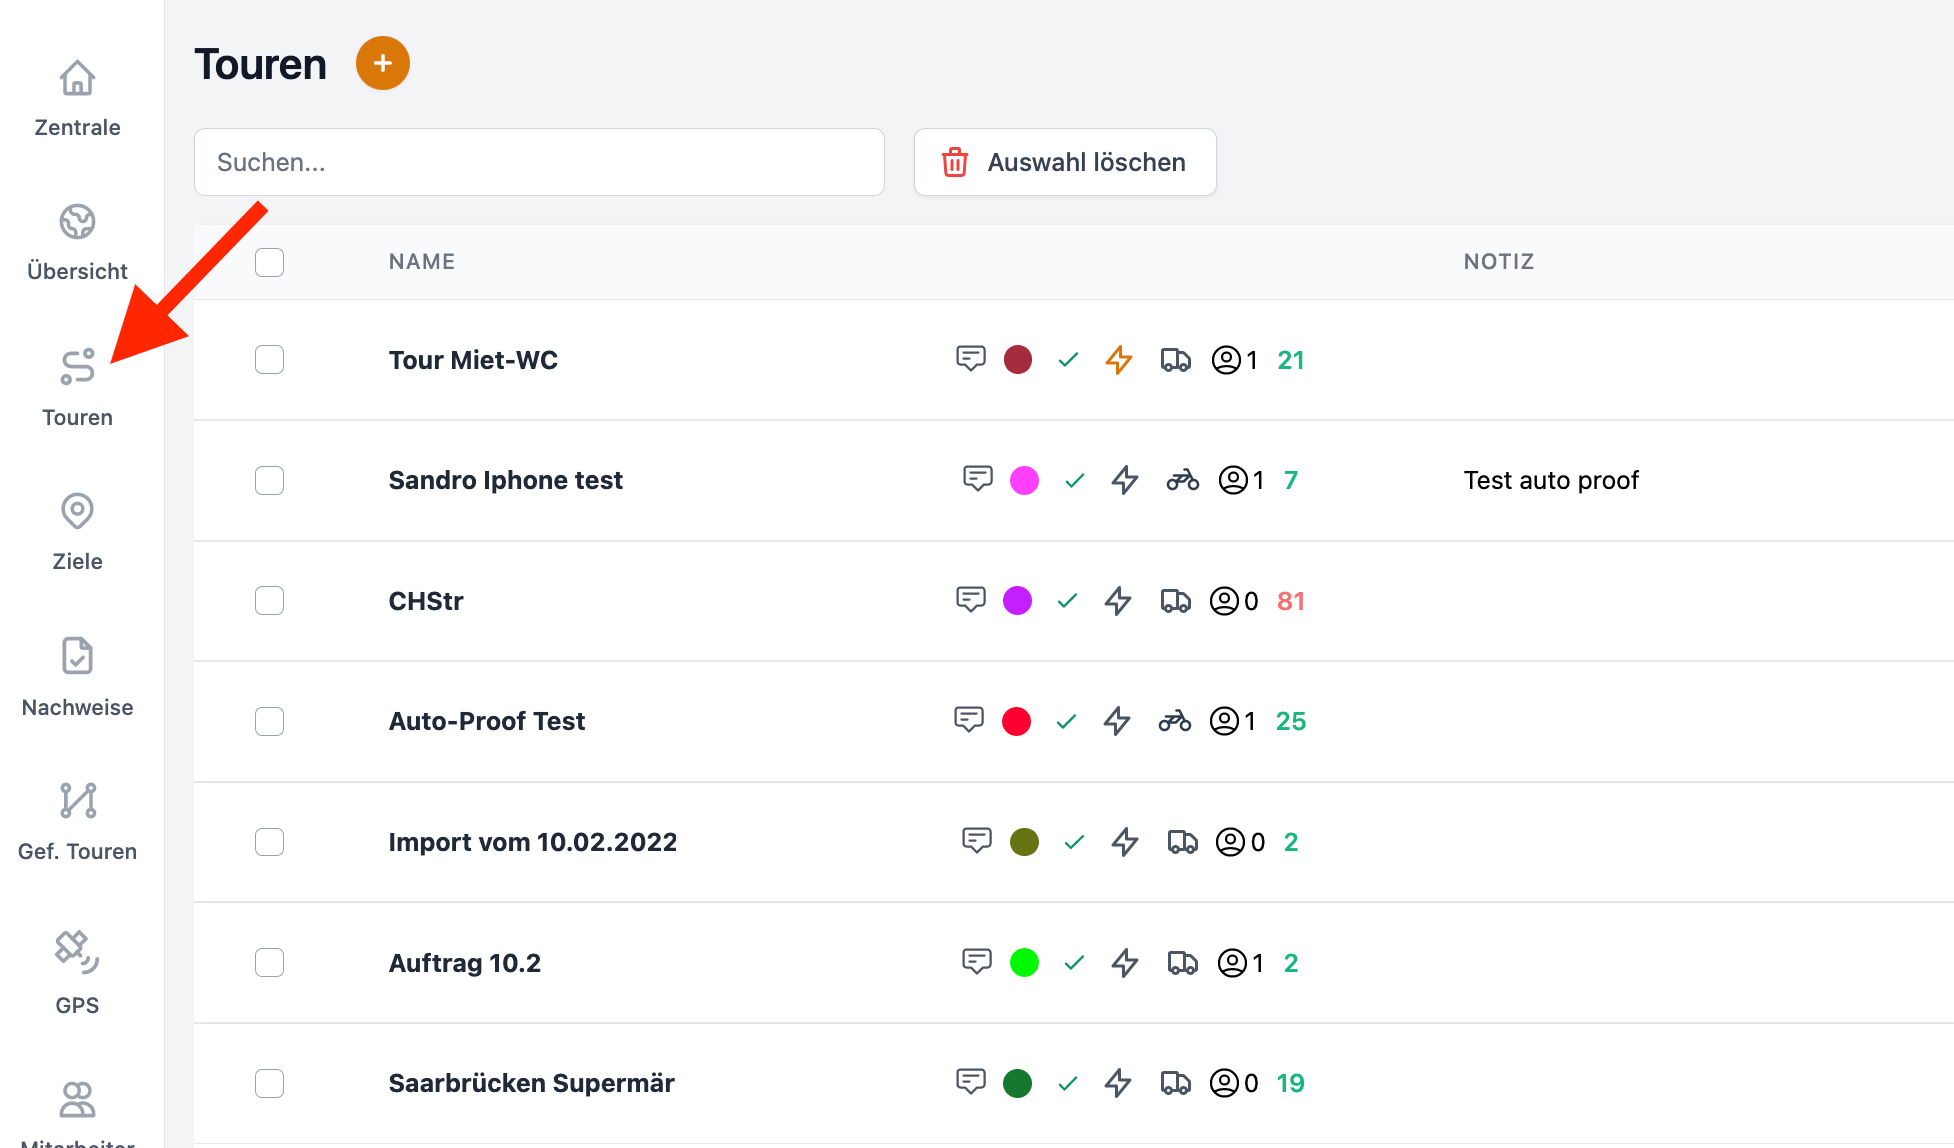Click delete button Auswahl löschen
The height and width of the screenshot is (1148, 1954).
tap(1064, 163)
